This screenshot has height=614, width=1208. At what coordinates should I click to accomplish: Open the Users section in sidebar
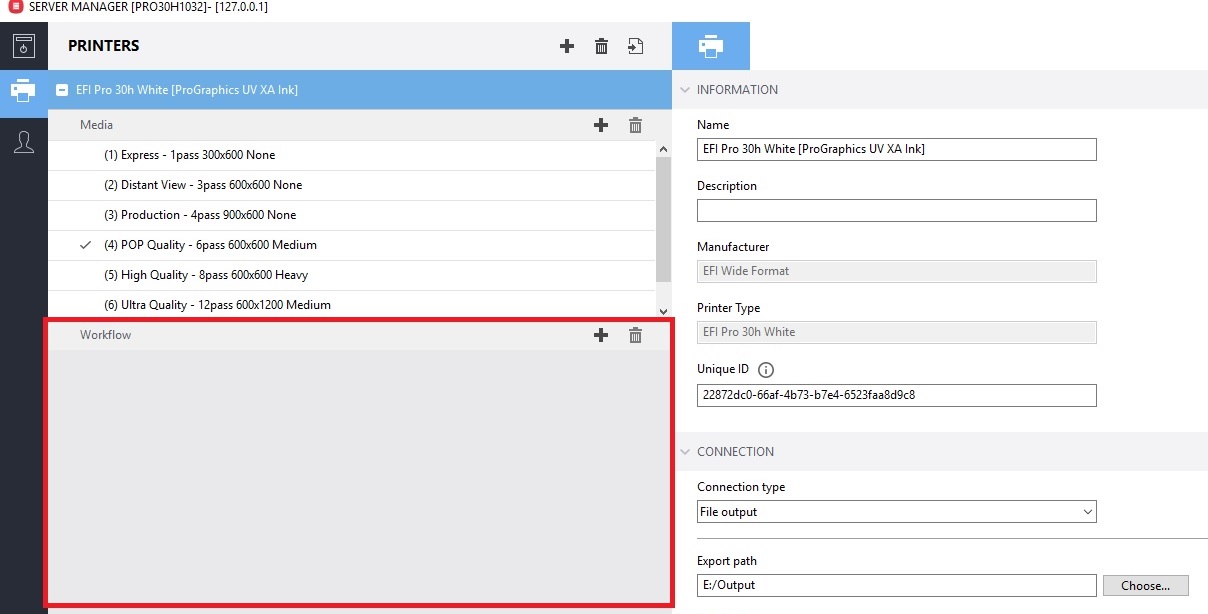(x=24, y=142)
